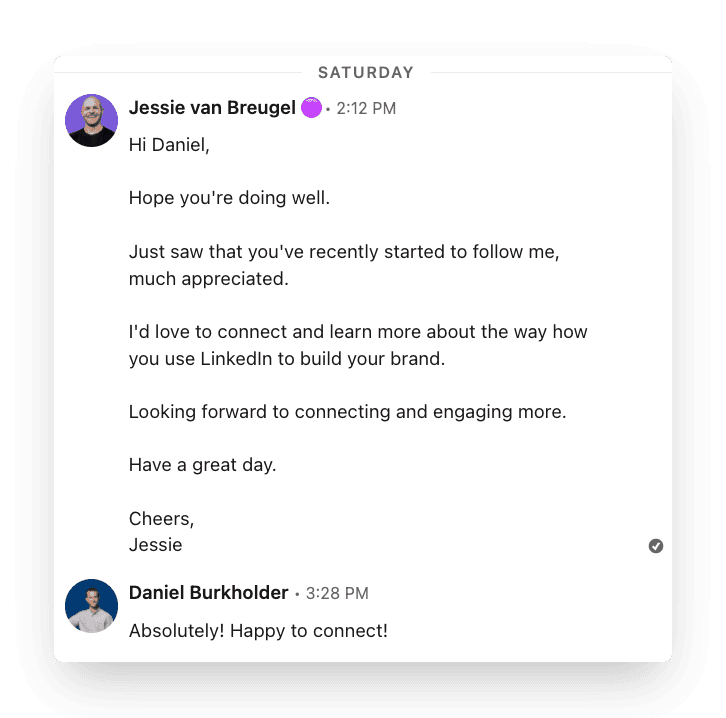This screenshot has width=726, height=718.
Task: Click the "Jessie" signature below Cheers
Action: (x=156, y=545)
